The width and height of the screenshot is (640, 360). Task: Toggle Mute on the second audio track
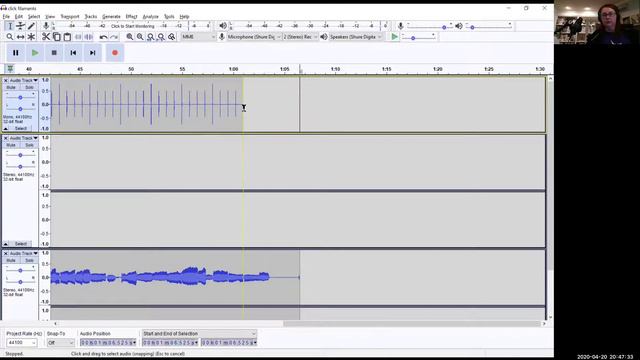click(x=11, y=145)
